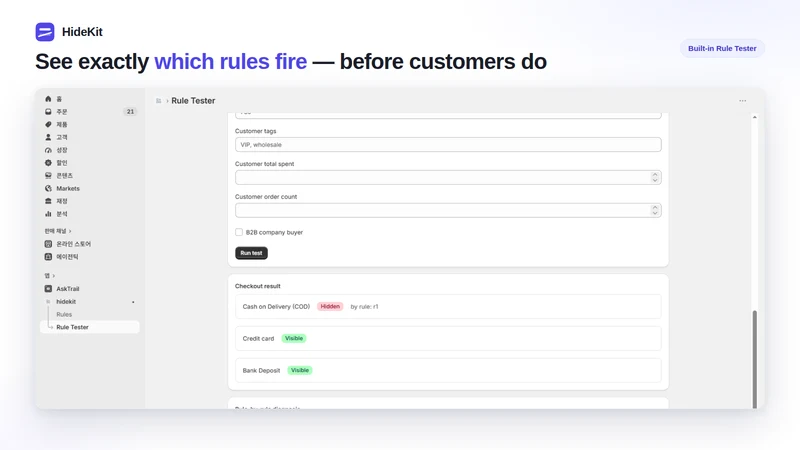
Task: Click the orders count badge 21
Action: pyautogui.click(x=130, y=112)
